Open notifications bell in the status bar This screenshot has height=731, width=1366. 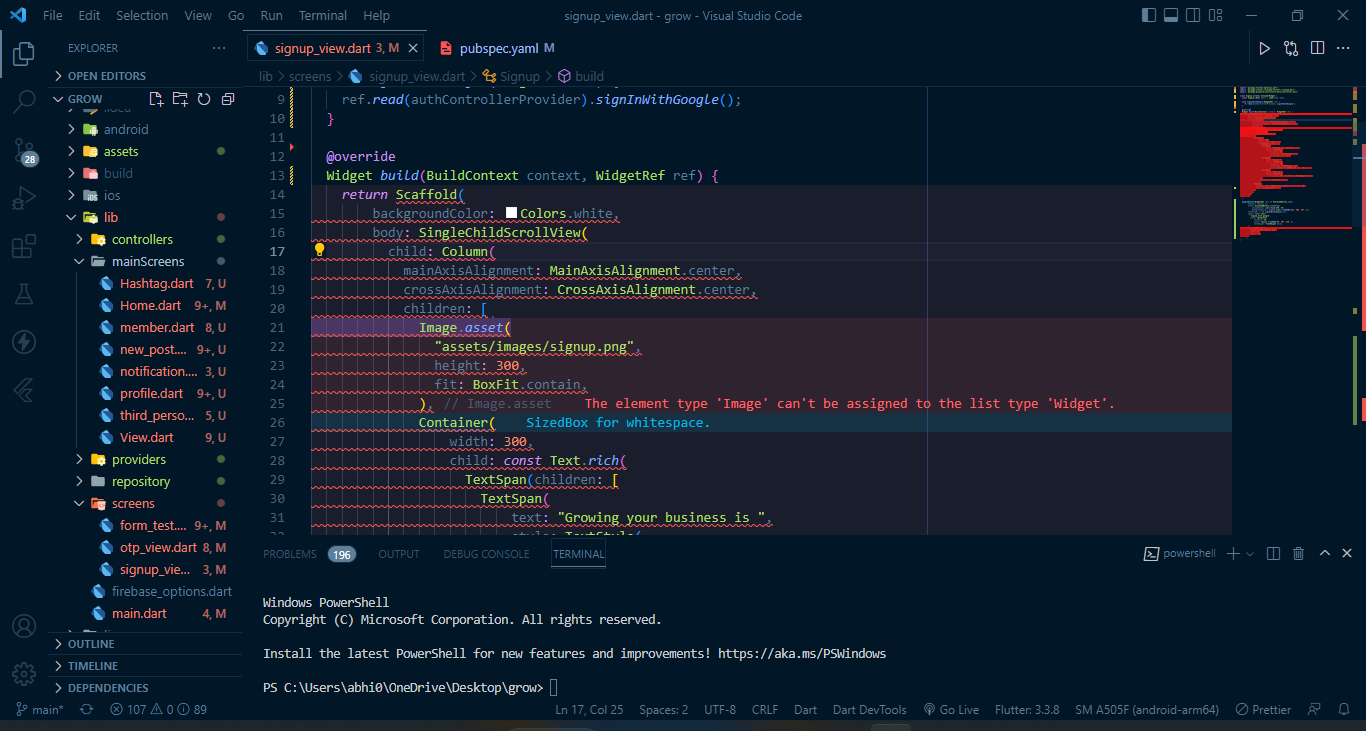[x=1346, y=710]
